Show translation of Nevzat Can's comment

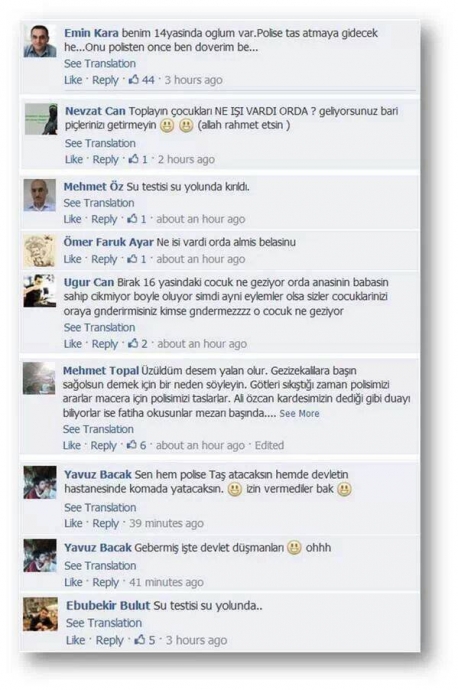tap(100, 143)
